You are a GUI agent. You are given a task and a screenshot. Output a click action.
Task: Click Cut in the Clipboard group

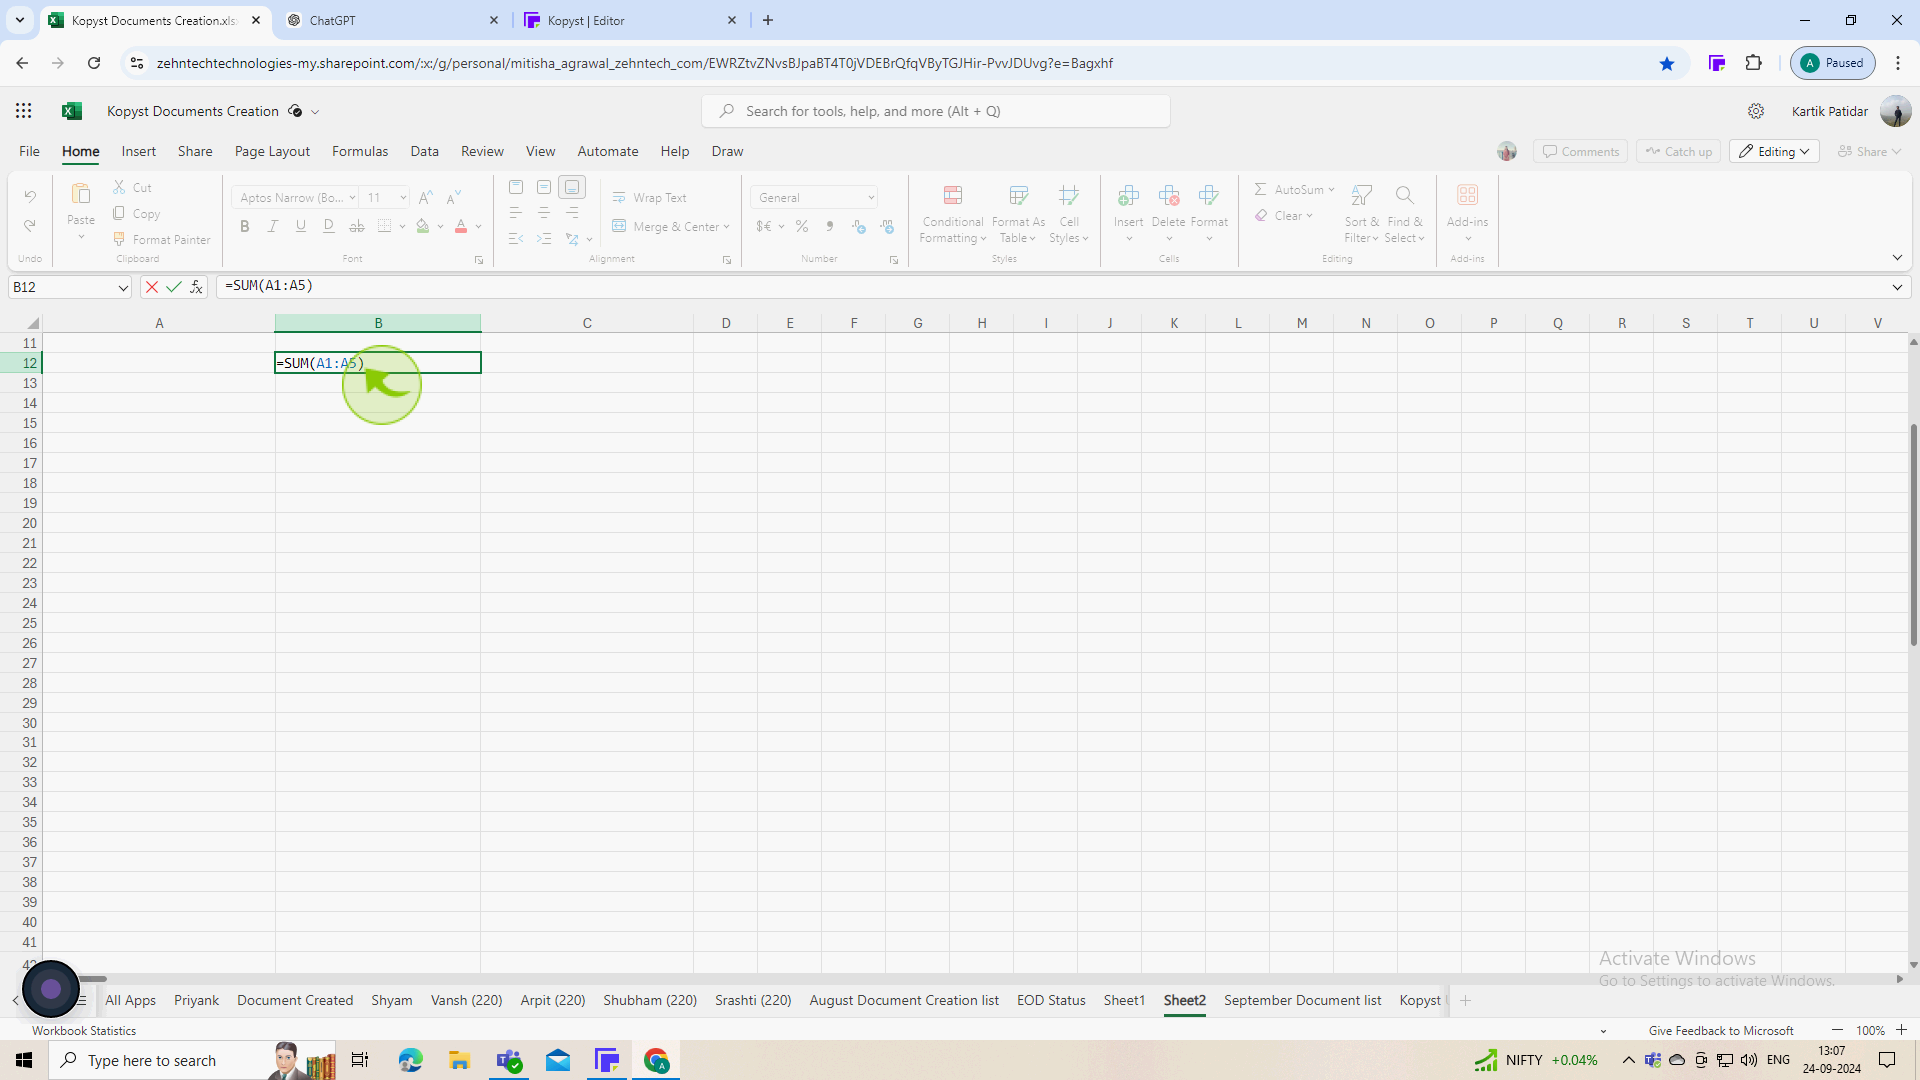coord(132,188)
